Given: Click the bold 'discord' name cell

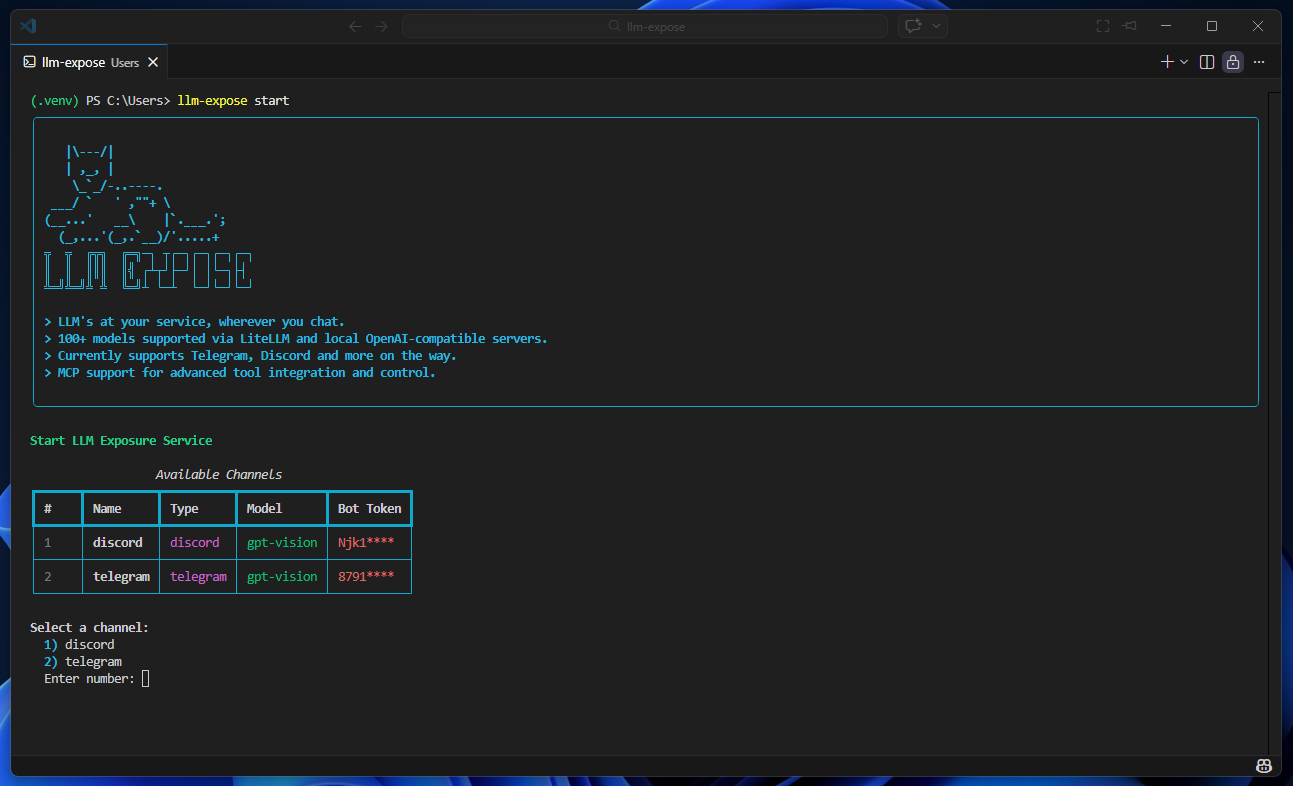Looking at the screenshot, I should click(118, 542).
